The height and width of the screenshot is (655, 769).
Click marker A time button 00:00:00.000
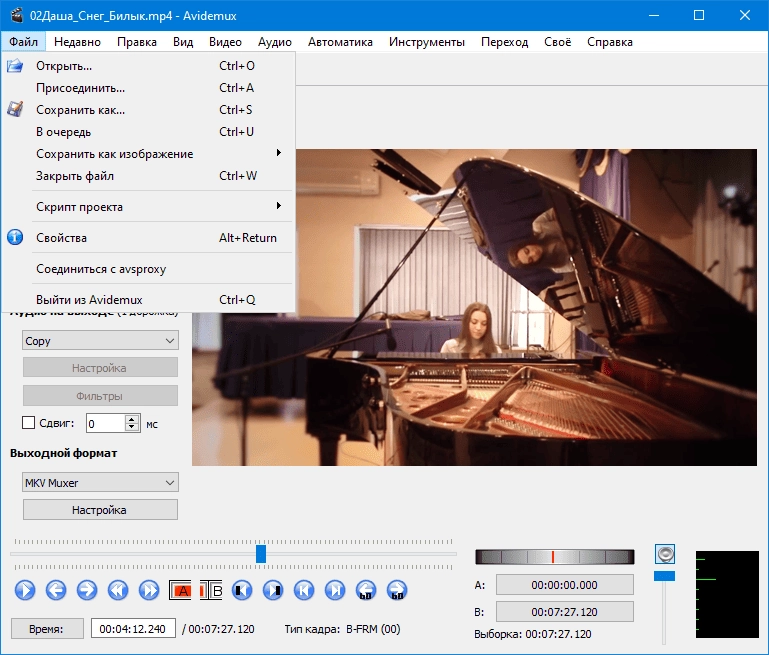[564, 585]
